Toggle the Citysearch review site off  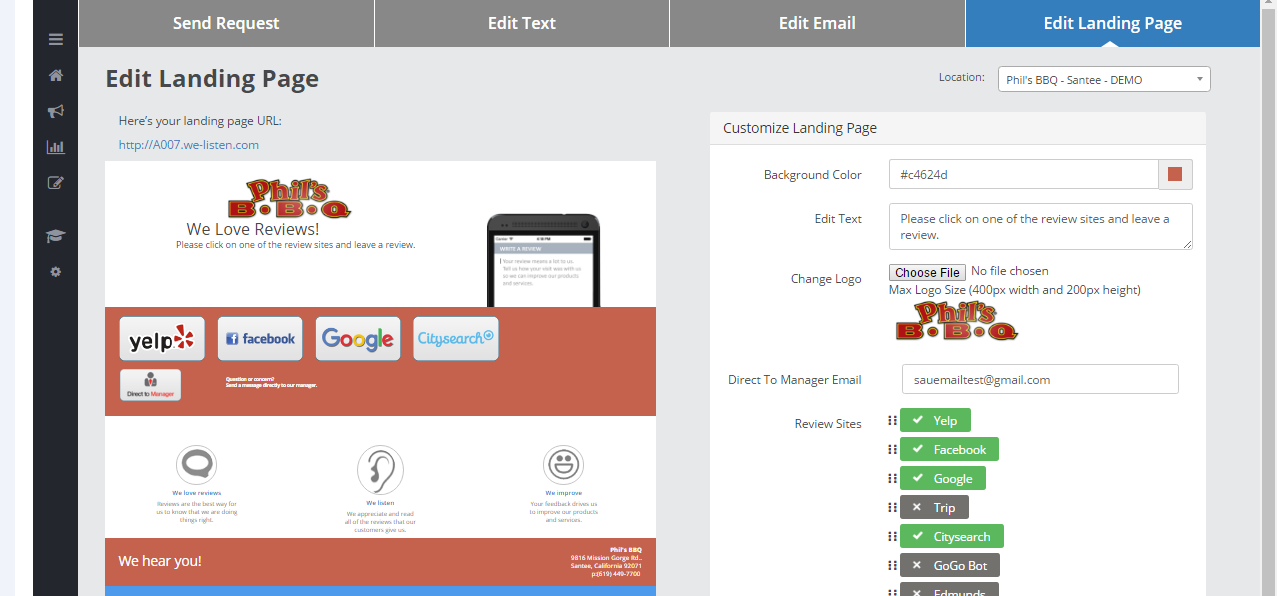click(x=952, y=537)
